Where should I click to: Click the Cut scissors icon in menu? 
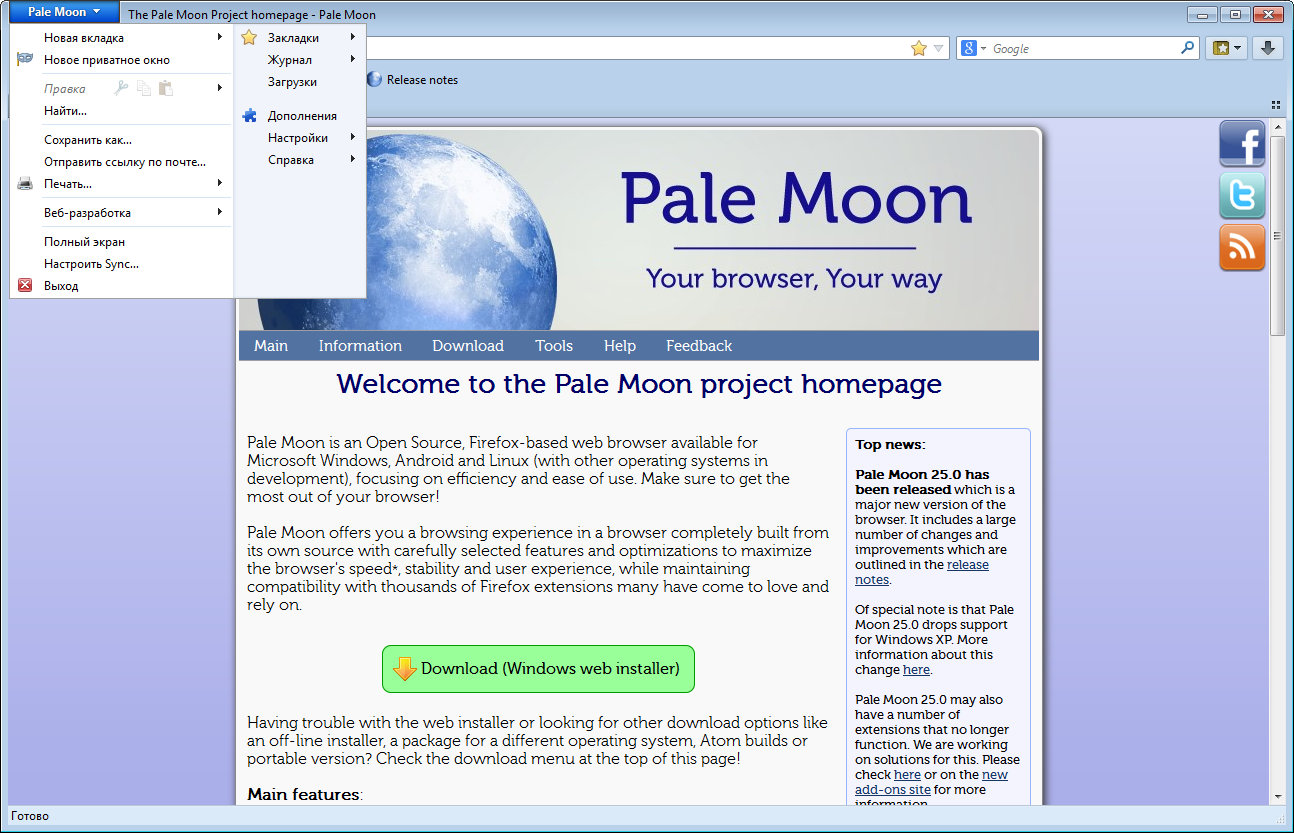click(x=121, y=88)
